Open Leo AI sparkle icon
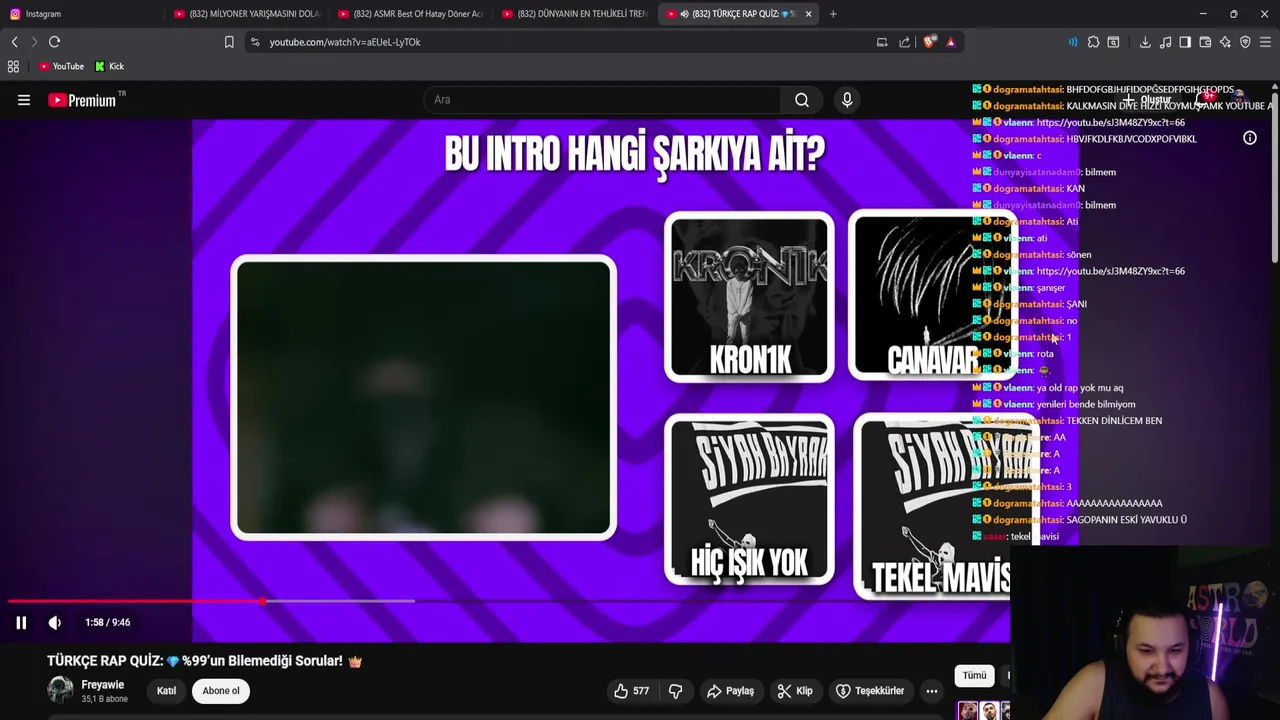 1225,42
